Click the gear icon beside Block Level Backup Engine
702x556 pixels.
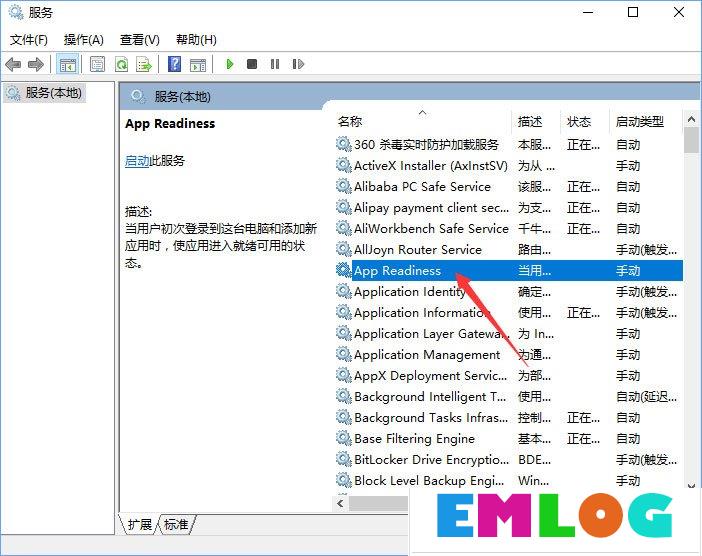click(x=343, y=480)
